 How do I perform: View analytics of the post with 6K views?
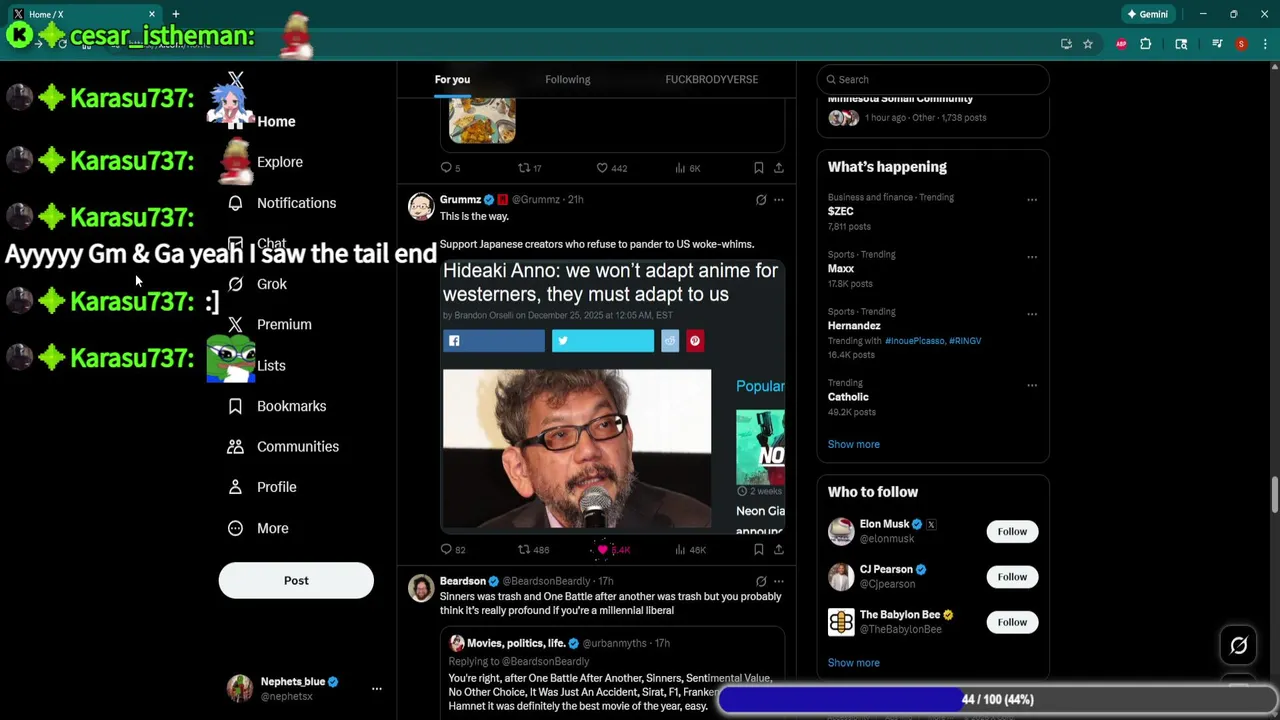(687, 168)
